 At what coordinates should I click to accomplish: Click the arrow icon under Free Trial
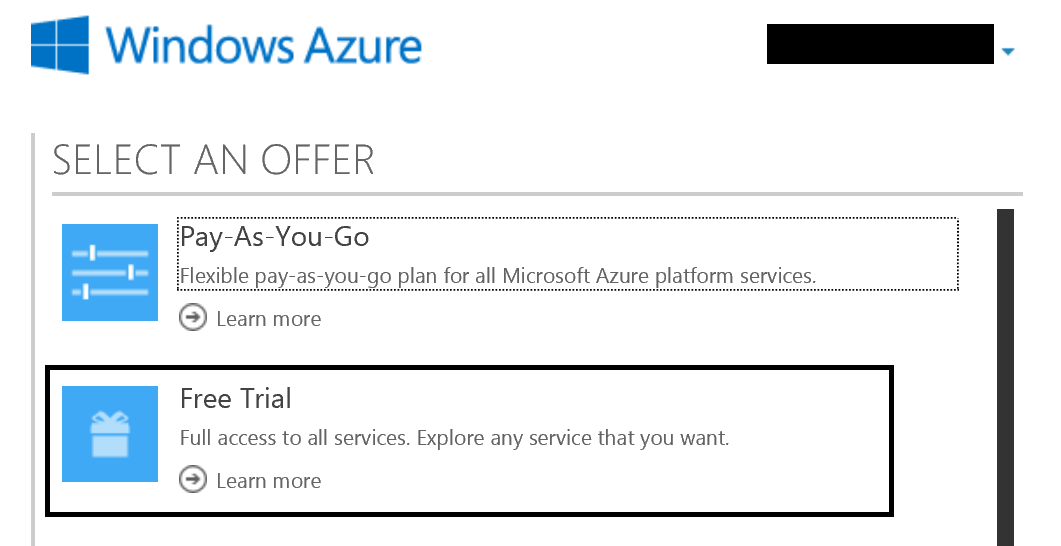coord(193,480)
